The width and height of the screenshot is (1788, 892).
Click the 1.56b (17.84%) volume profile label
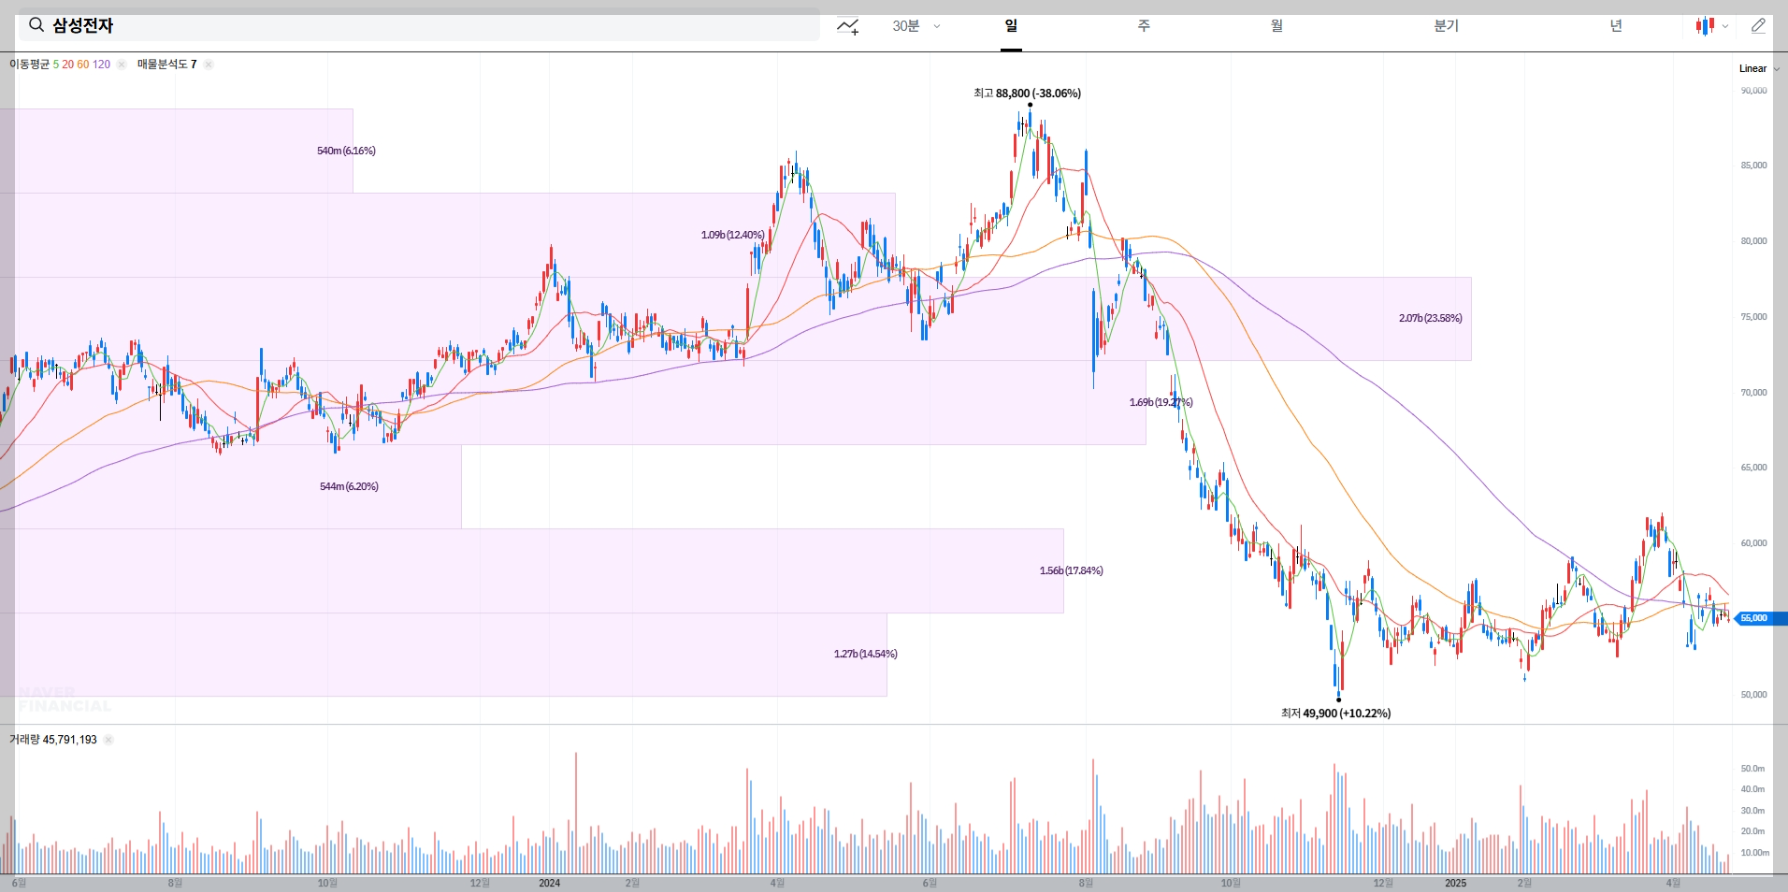click(x=1071, y=571)
